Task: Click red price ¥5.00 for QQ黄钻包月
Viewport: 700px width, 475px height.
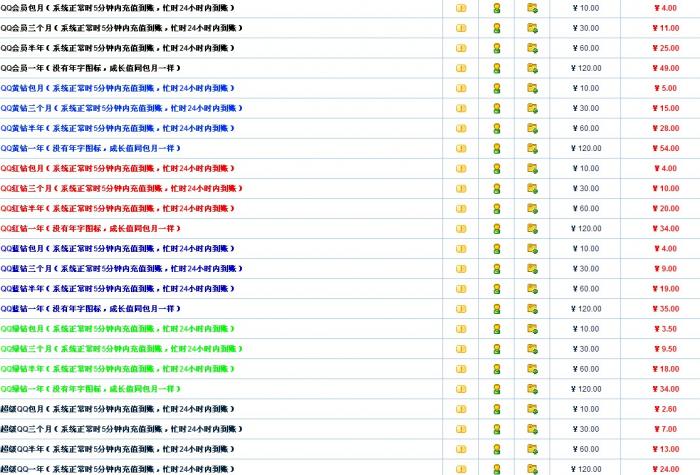Action: click(x=666, y=88)
